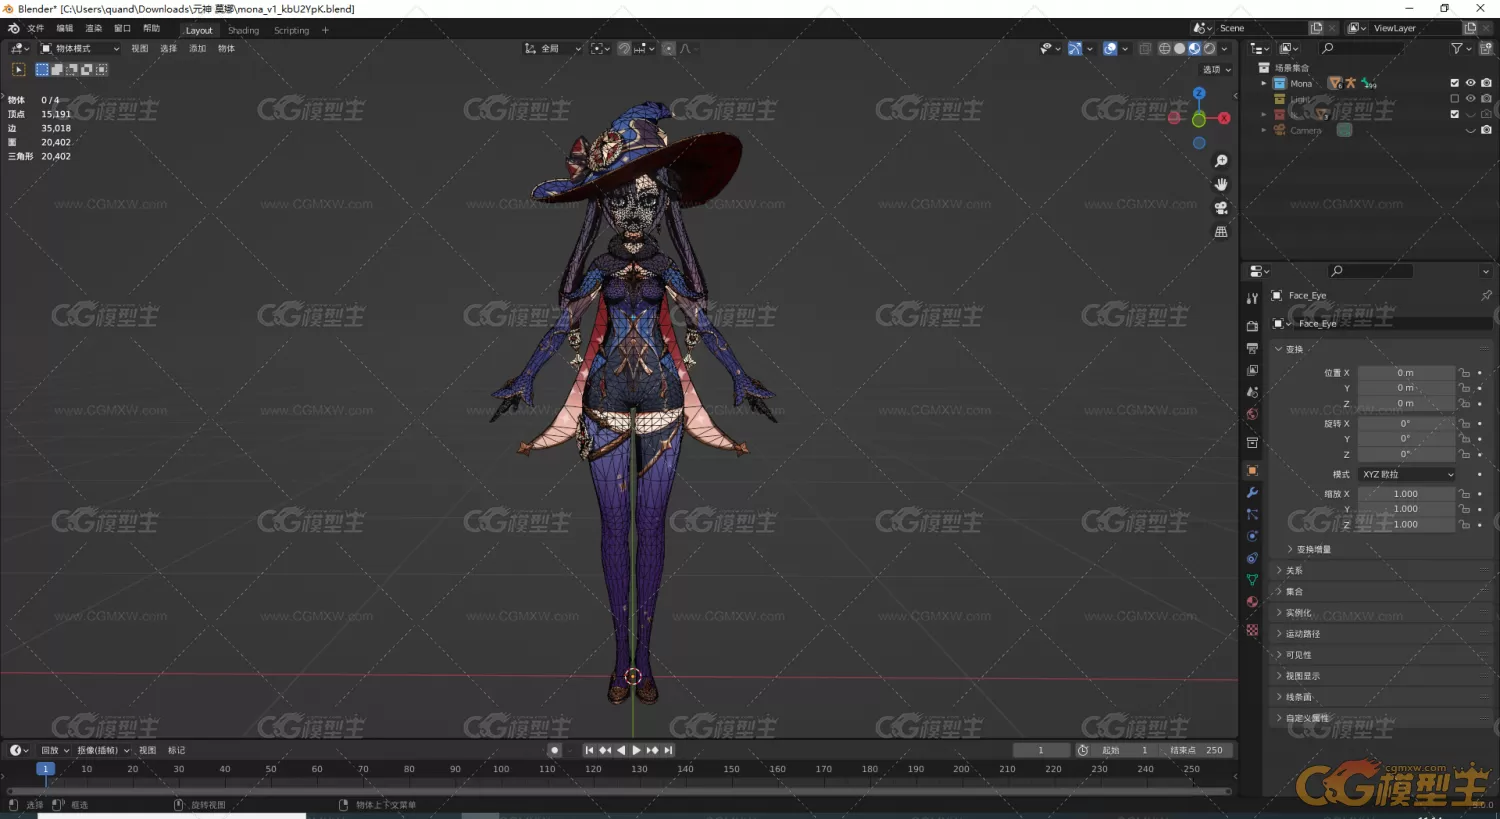Open the World properties tab

pyautogui.click(x=1252, y=414)
